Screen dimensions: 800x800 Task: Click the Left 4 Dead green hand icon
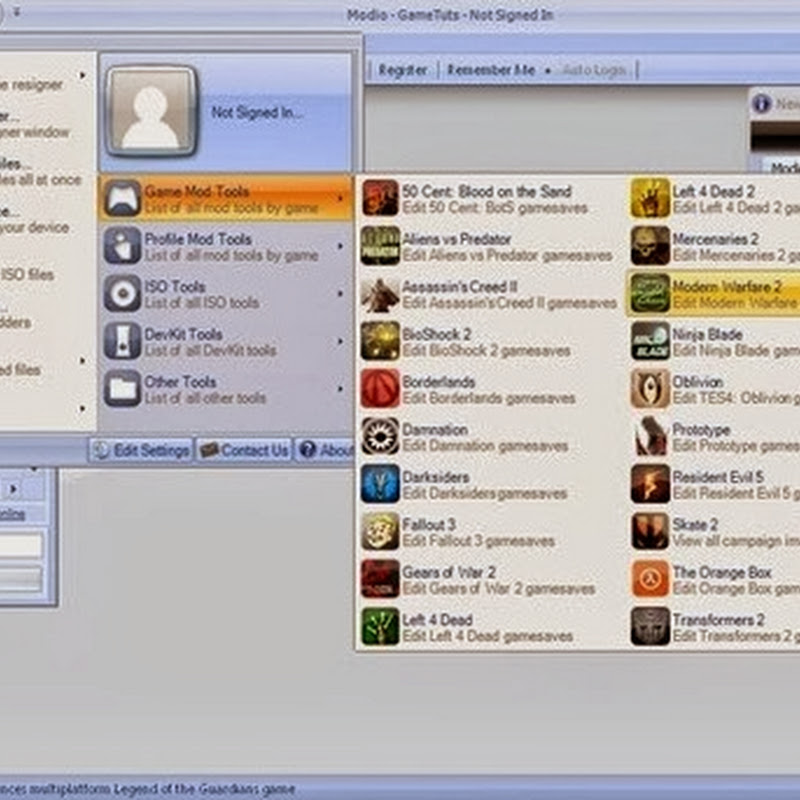tap(380, 626)
